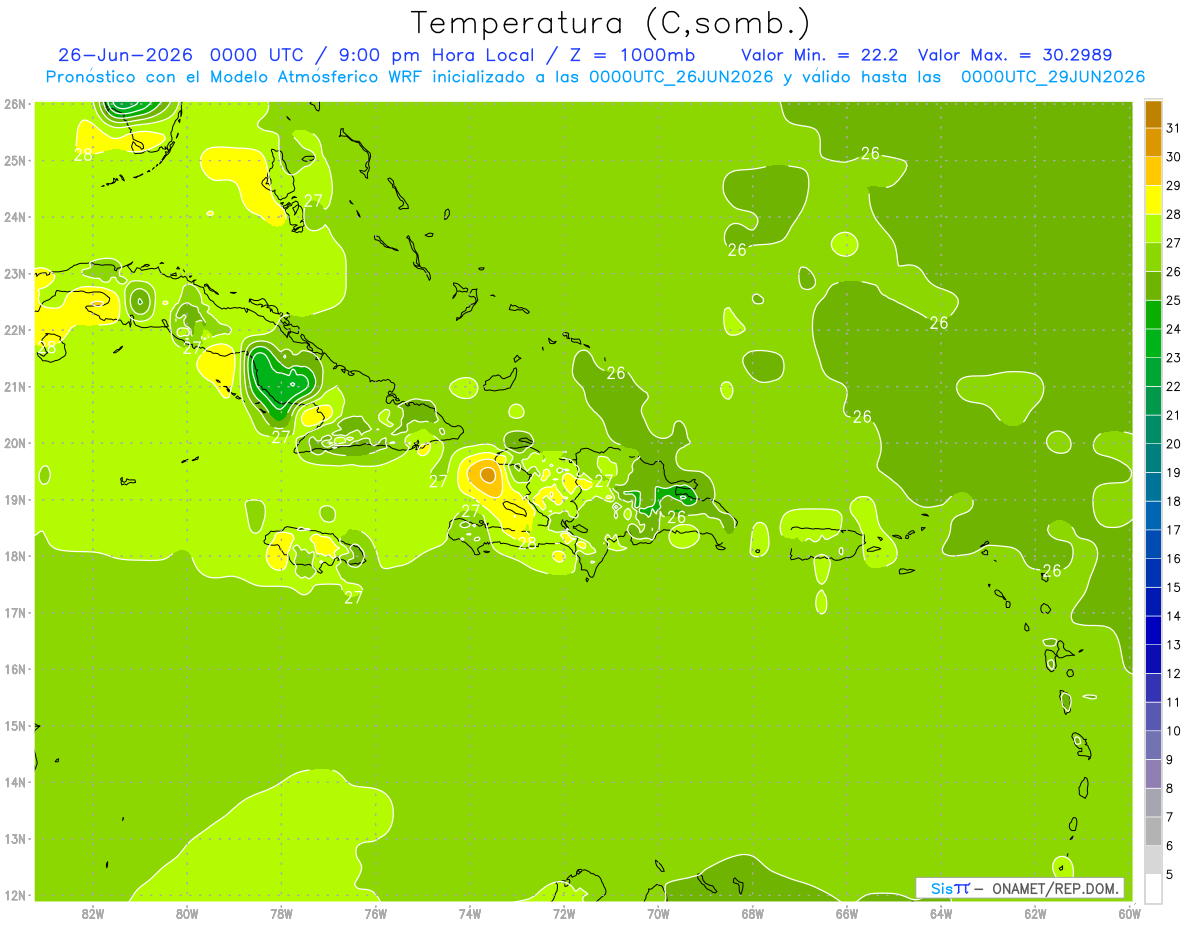Click the "21N" latitude axis label
Screen dimensions: 1200x927
[14, 386]
